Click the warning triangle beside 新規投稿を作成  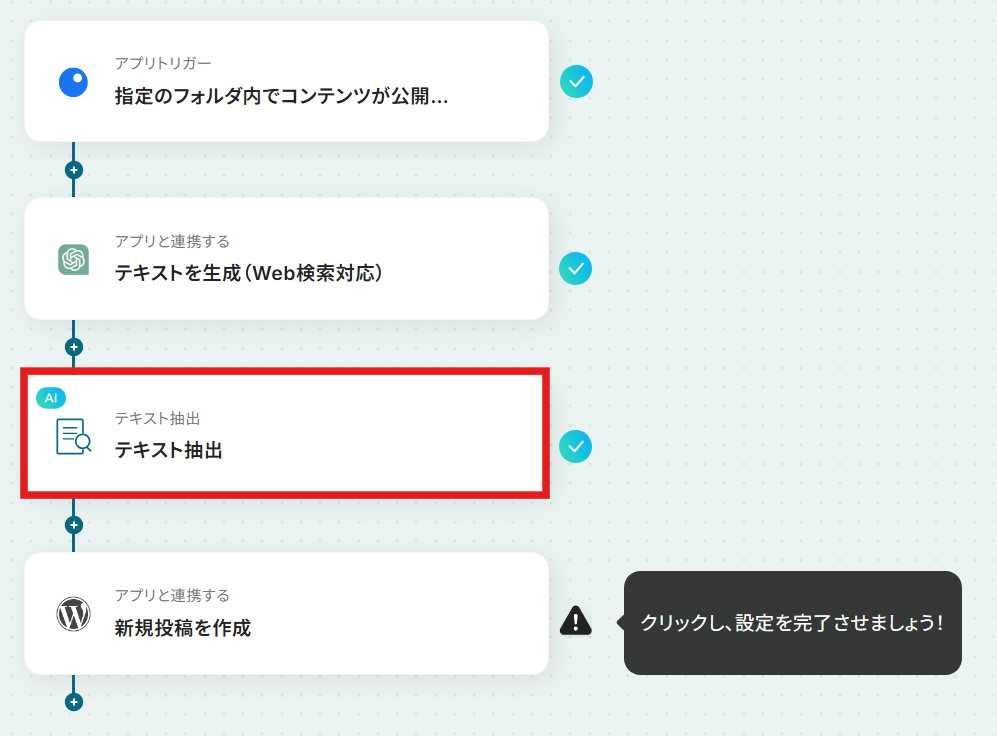tap(575, 620)
